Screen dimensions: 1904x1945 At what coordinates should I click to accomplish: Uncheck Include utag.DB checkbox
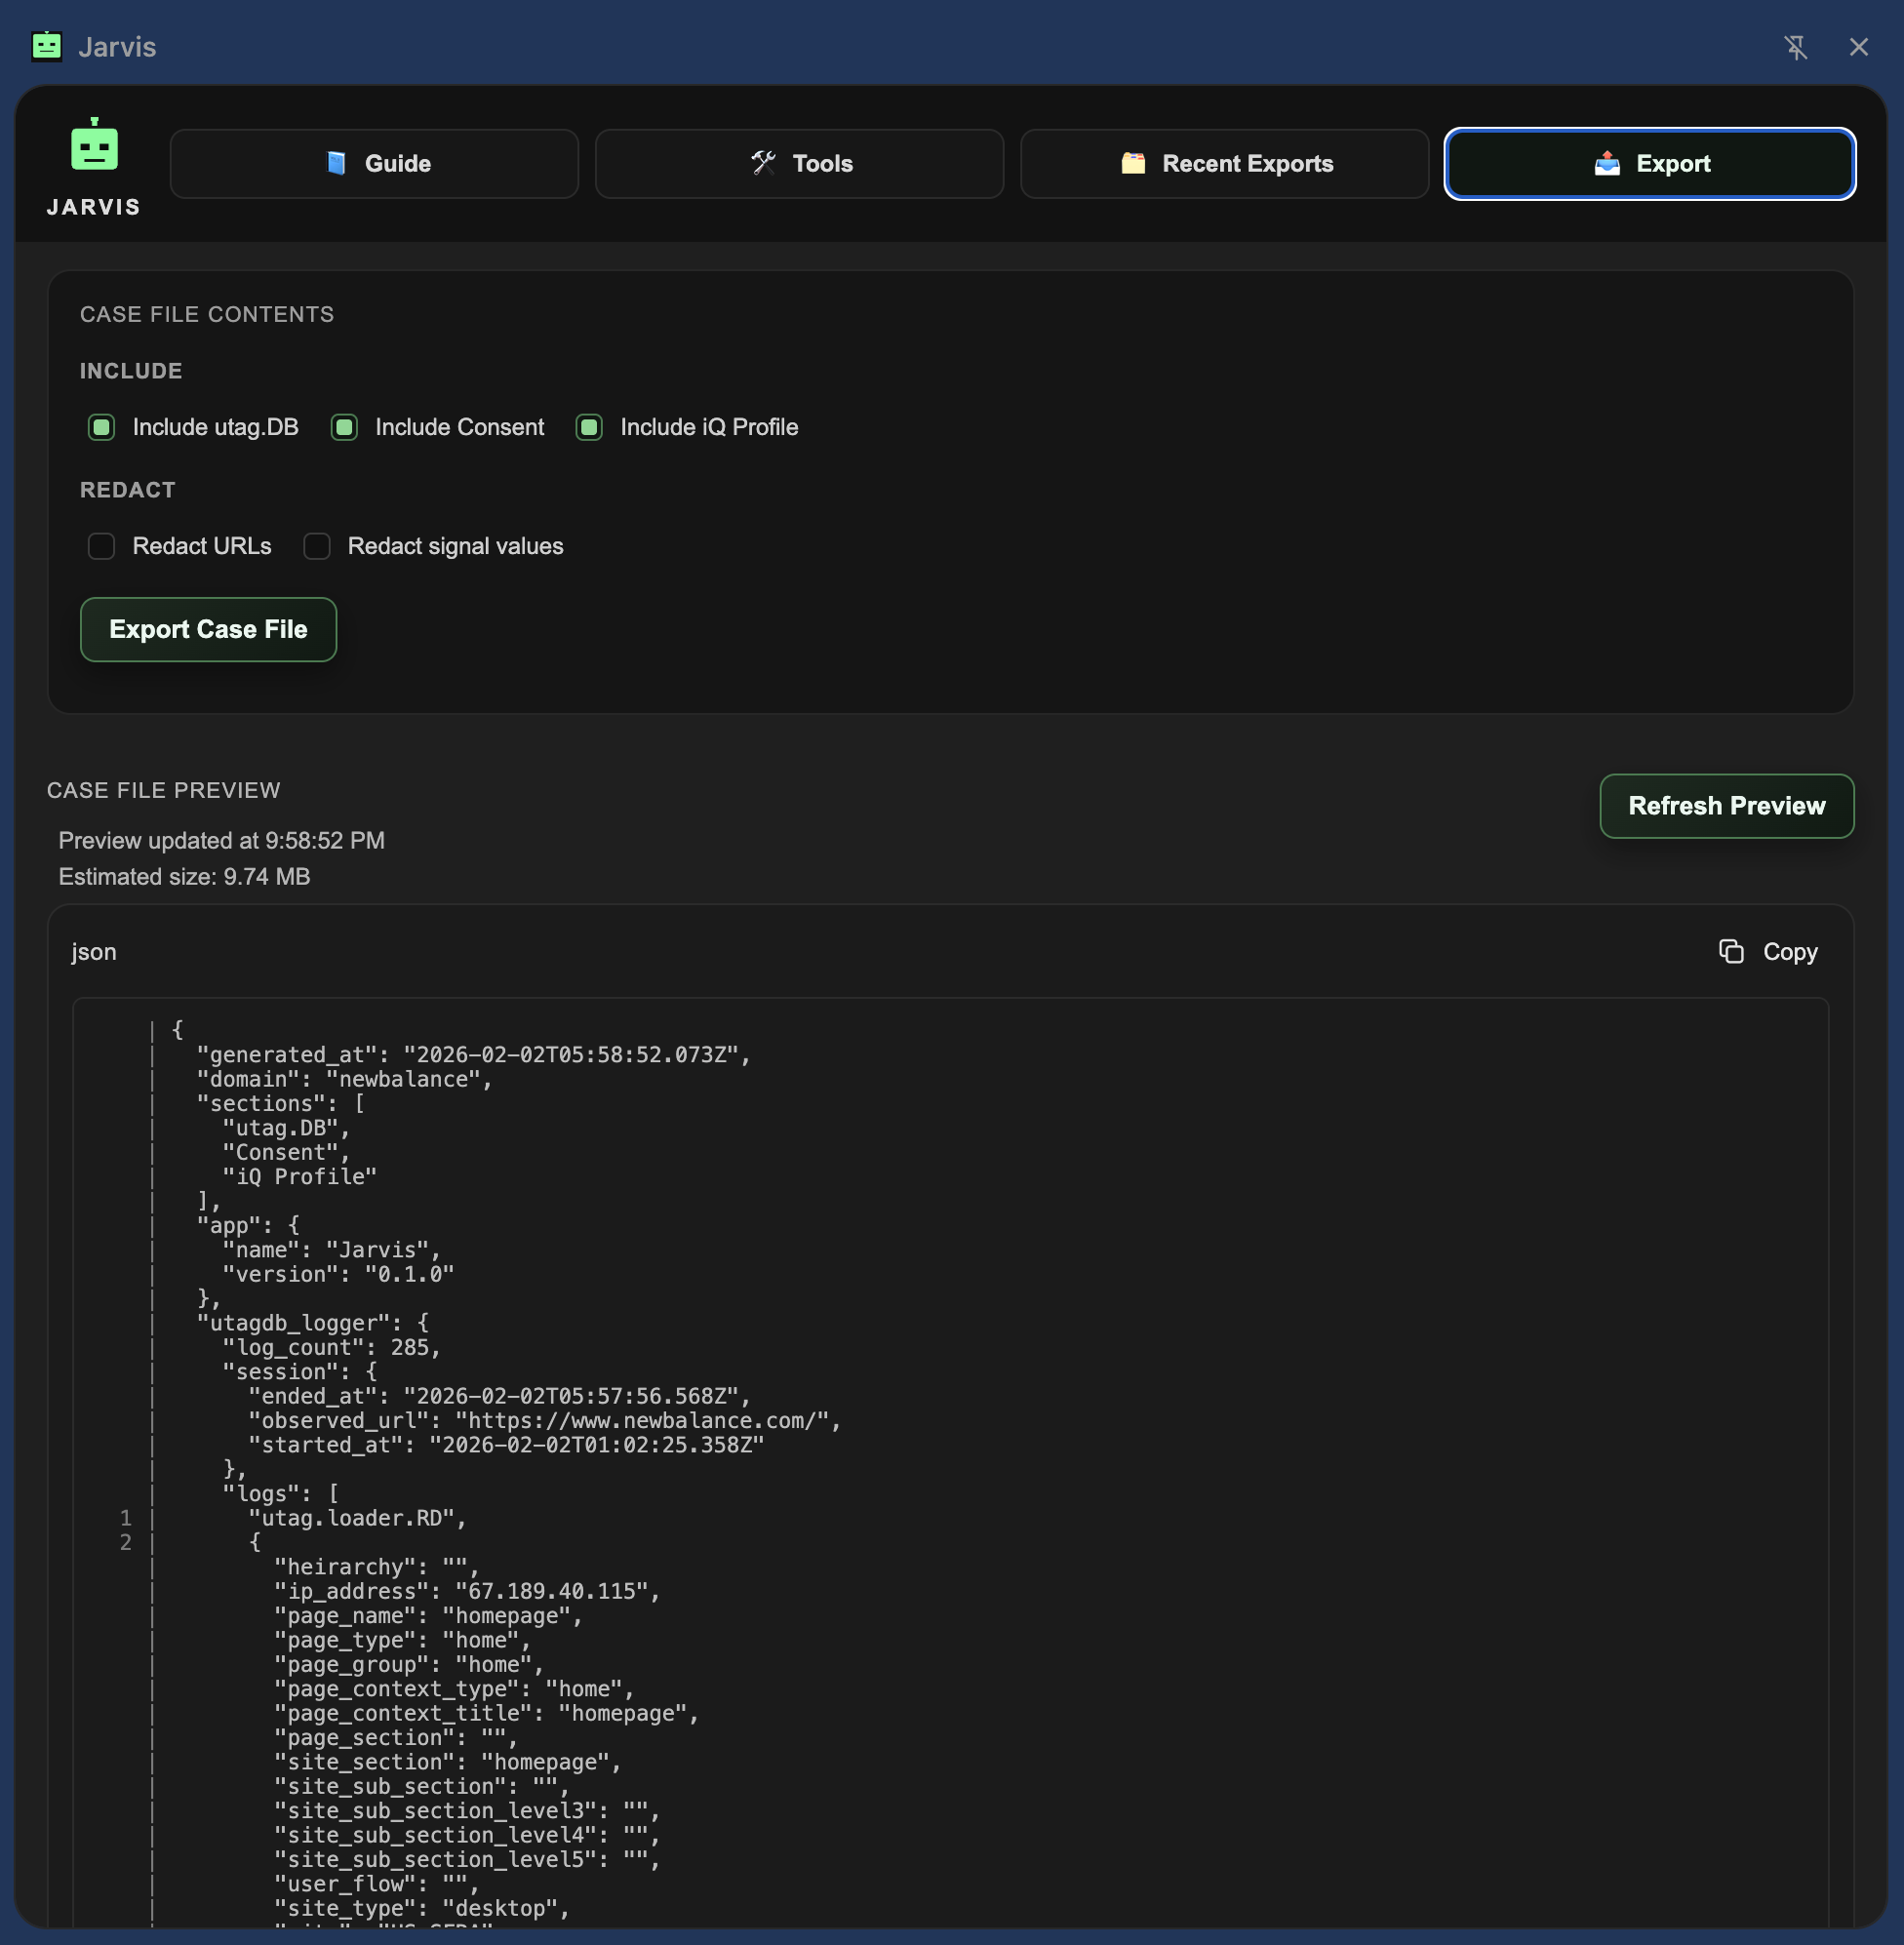(101, 427)
